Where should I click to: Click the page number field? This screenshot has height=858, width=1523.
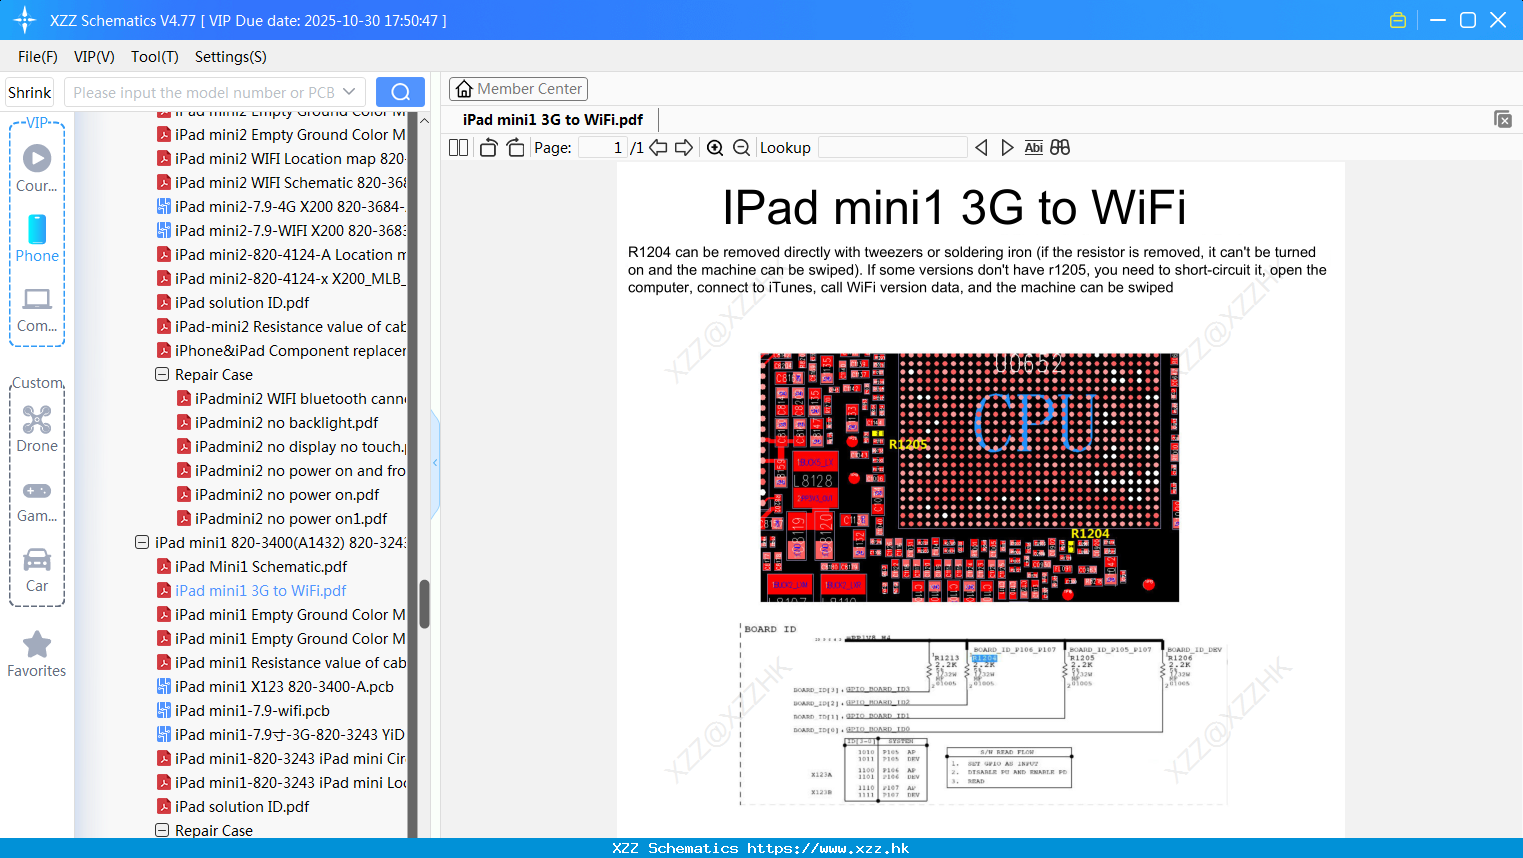pyautogui.click(x=601, y=148)
